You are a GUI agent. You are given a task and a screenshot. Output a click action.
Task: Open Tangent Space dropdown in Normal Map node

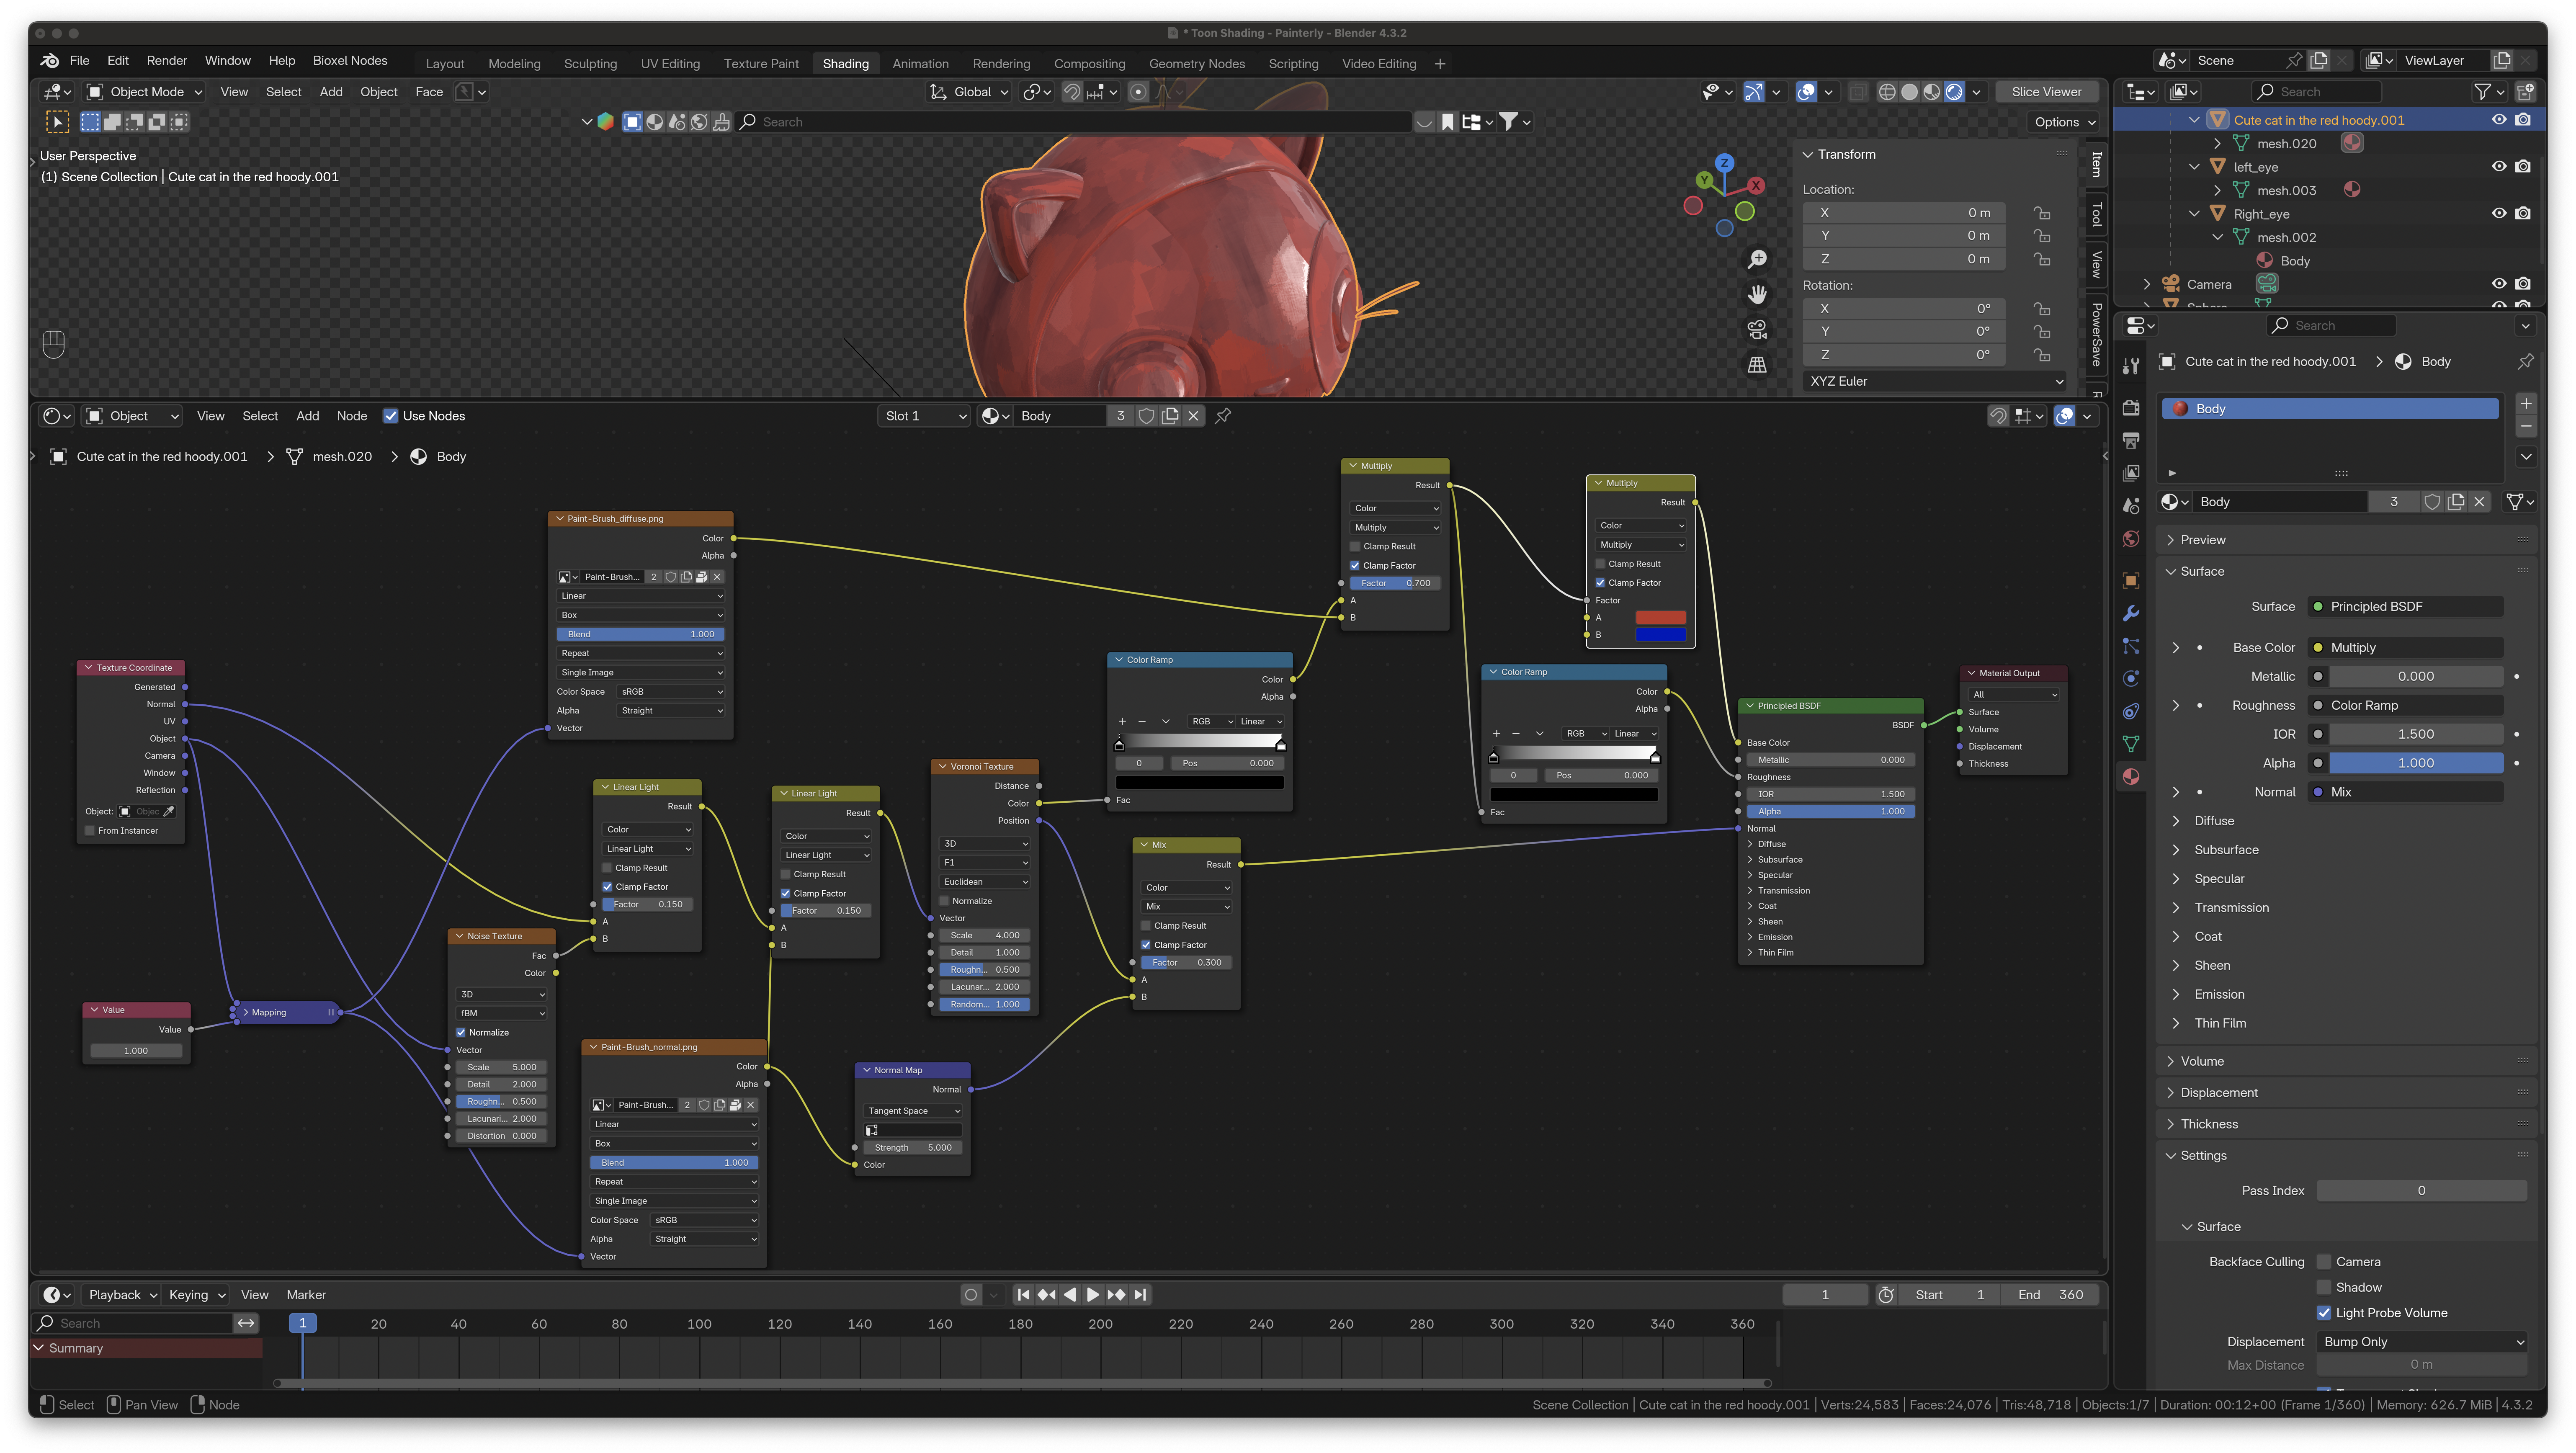[x=913, y=1111]
